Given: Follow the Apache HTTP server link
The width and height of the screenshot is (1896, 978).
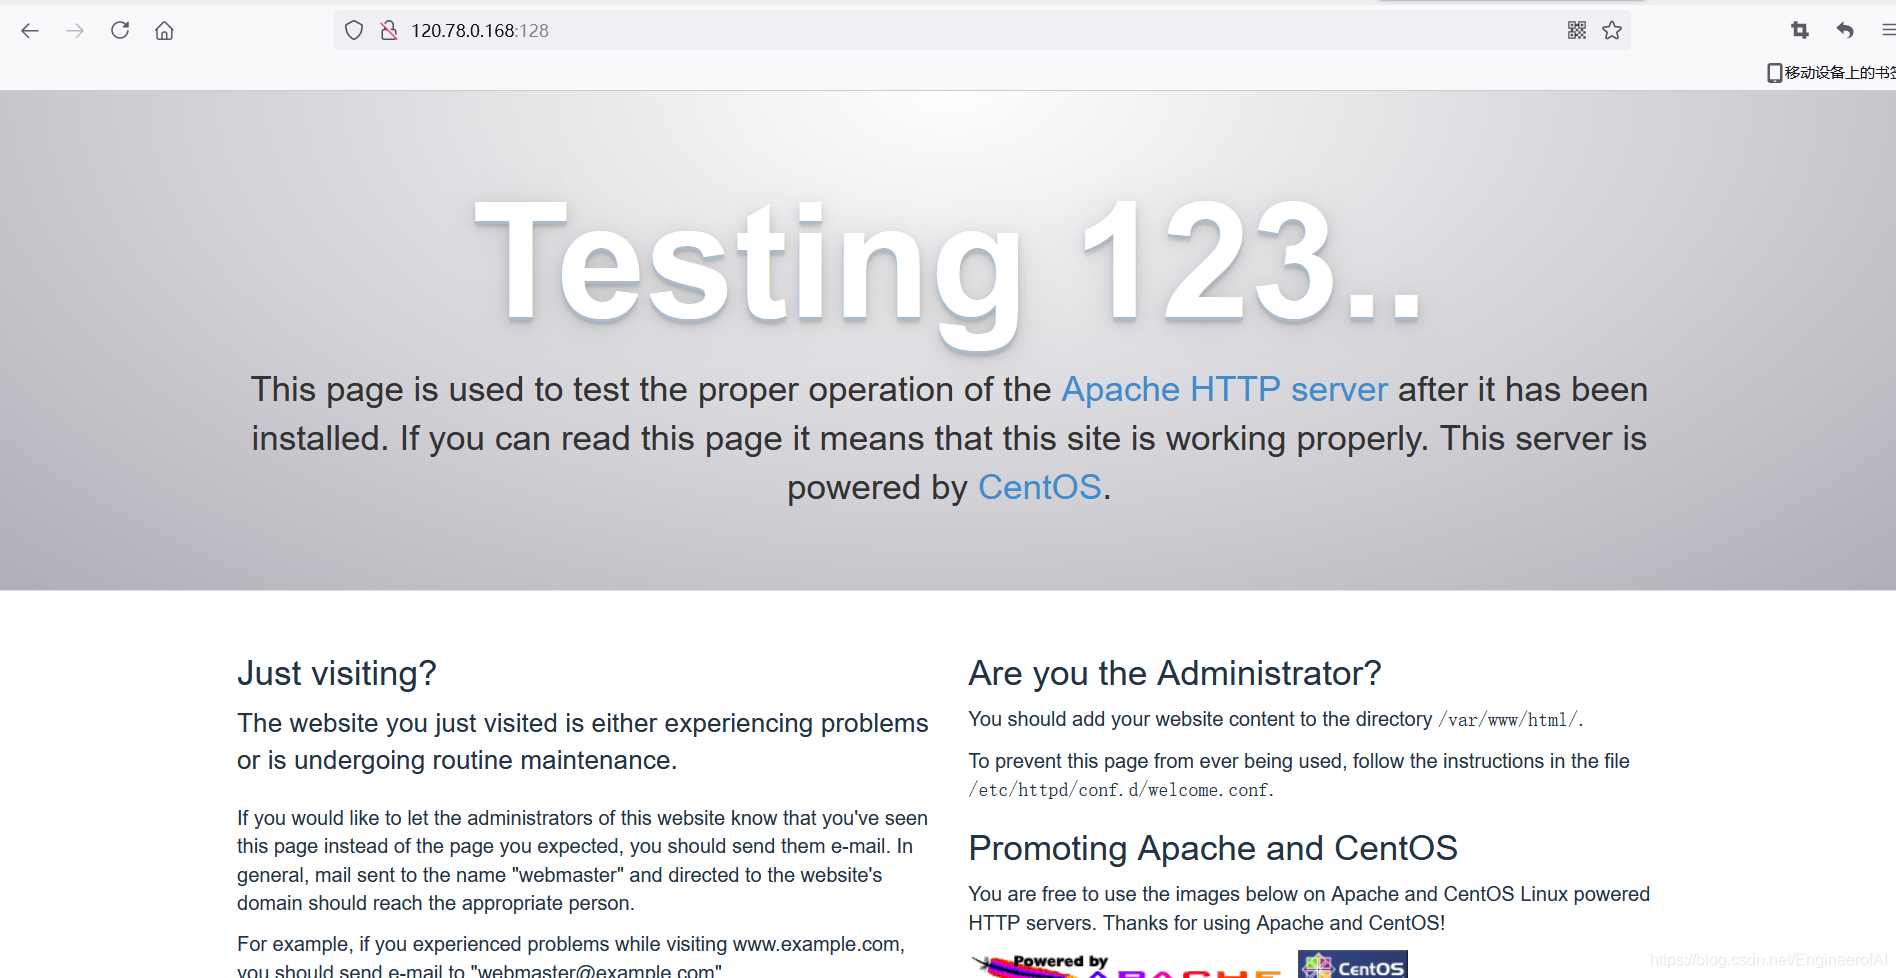Looking at the screenshot, I should click(x=1224, y=389).
